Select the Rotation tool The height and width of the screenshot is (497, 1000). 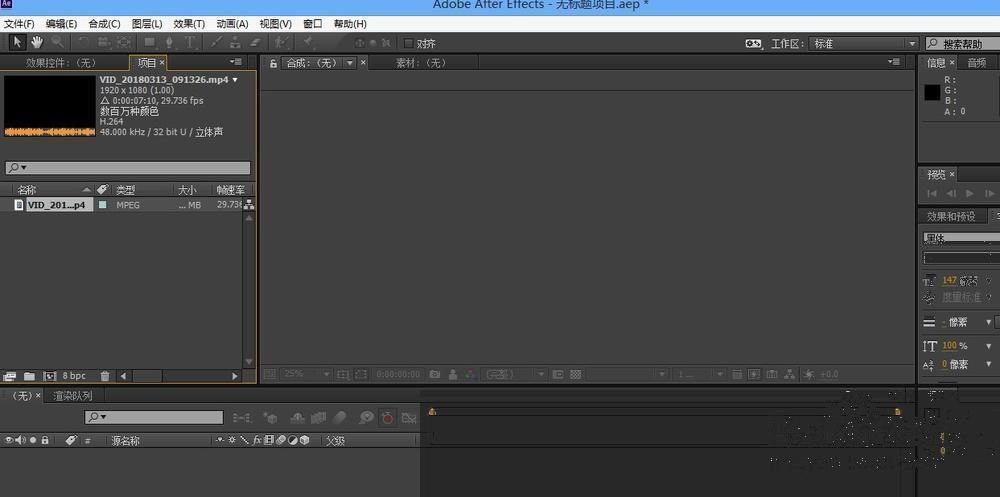(x=82, y=42)
